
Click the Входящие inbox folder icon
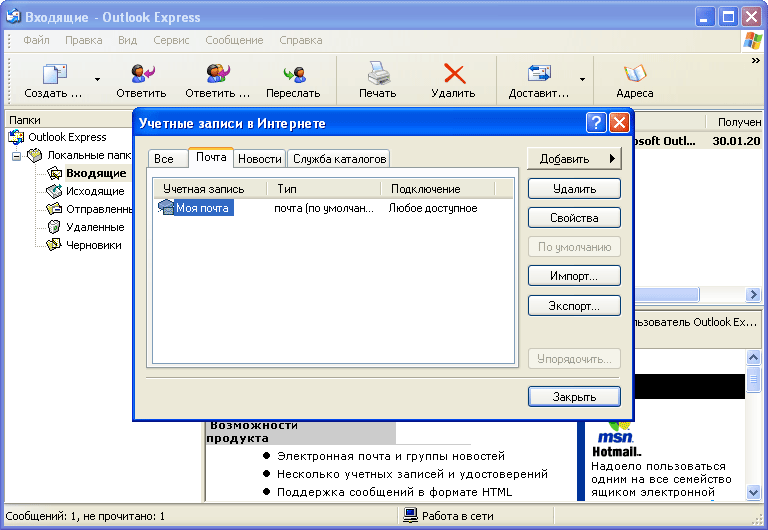tap(54, 173)
